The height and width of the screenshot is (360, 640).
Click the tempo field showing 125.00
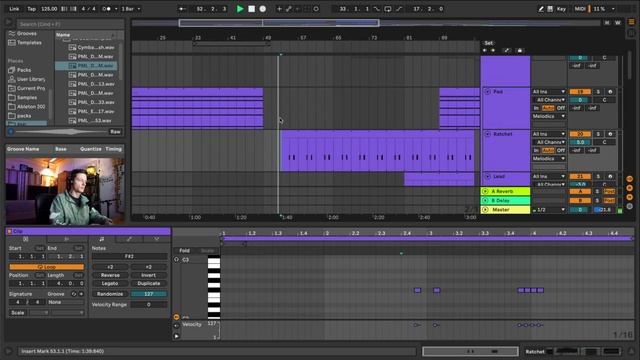coord(49,9)
